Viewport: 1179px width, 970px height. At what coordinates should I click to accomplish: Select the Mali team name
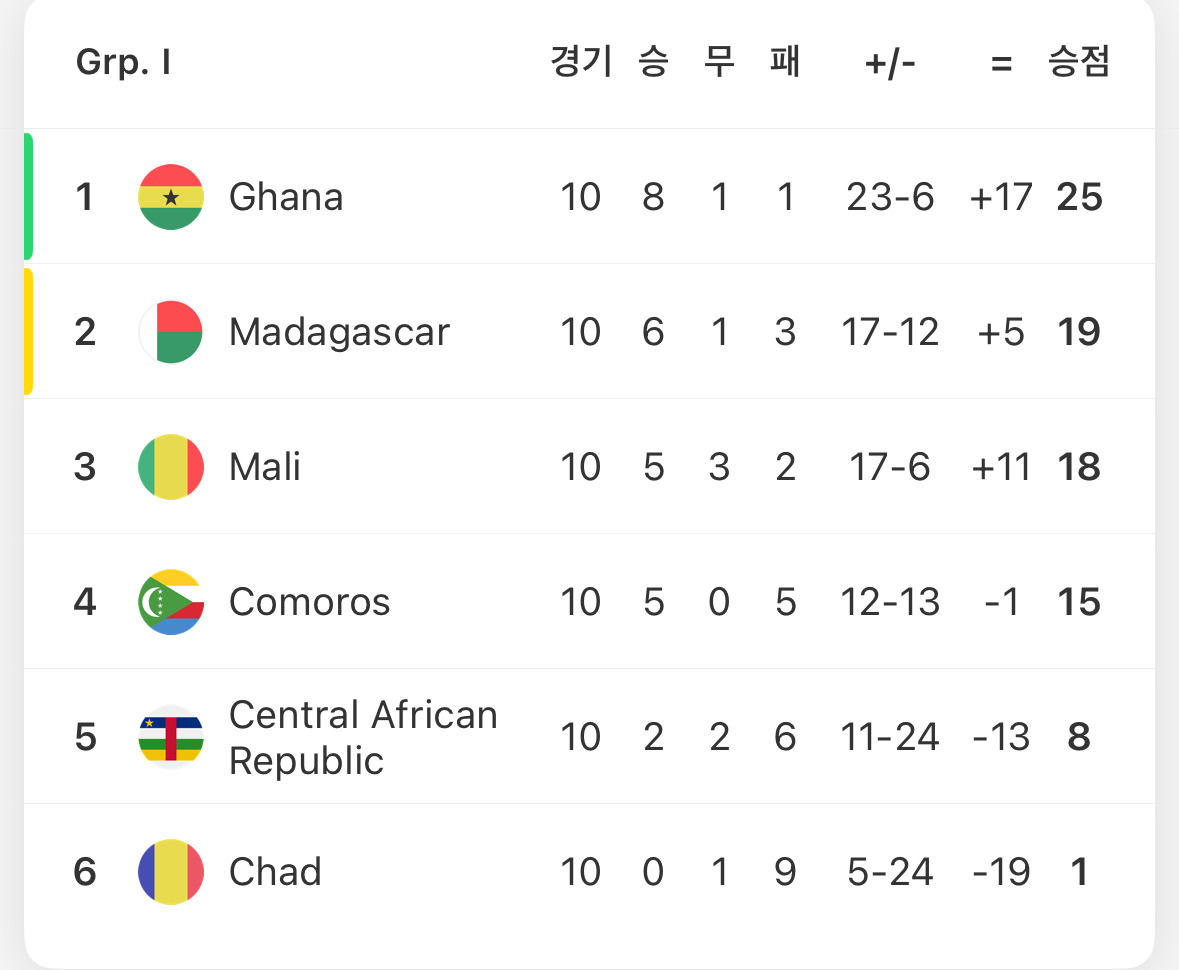(x=265, y=467)
